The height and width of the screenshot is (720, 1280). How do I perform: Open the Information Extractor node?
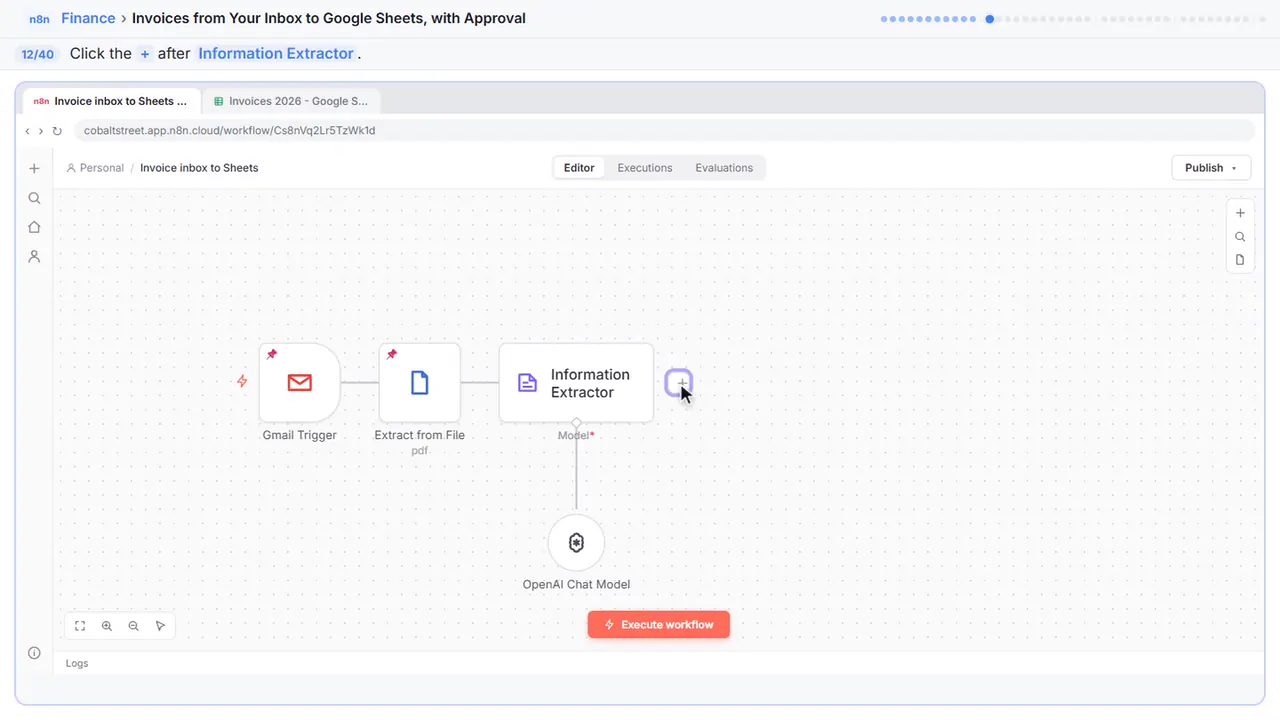click(x=576, y=382)
